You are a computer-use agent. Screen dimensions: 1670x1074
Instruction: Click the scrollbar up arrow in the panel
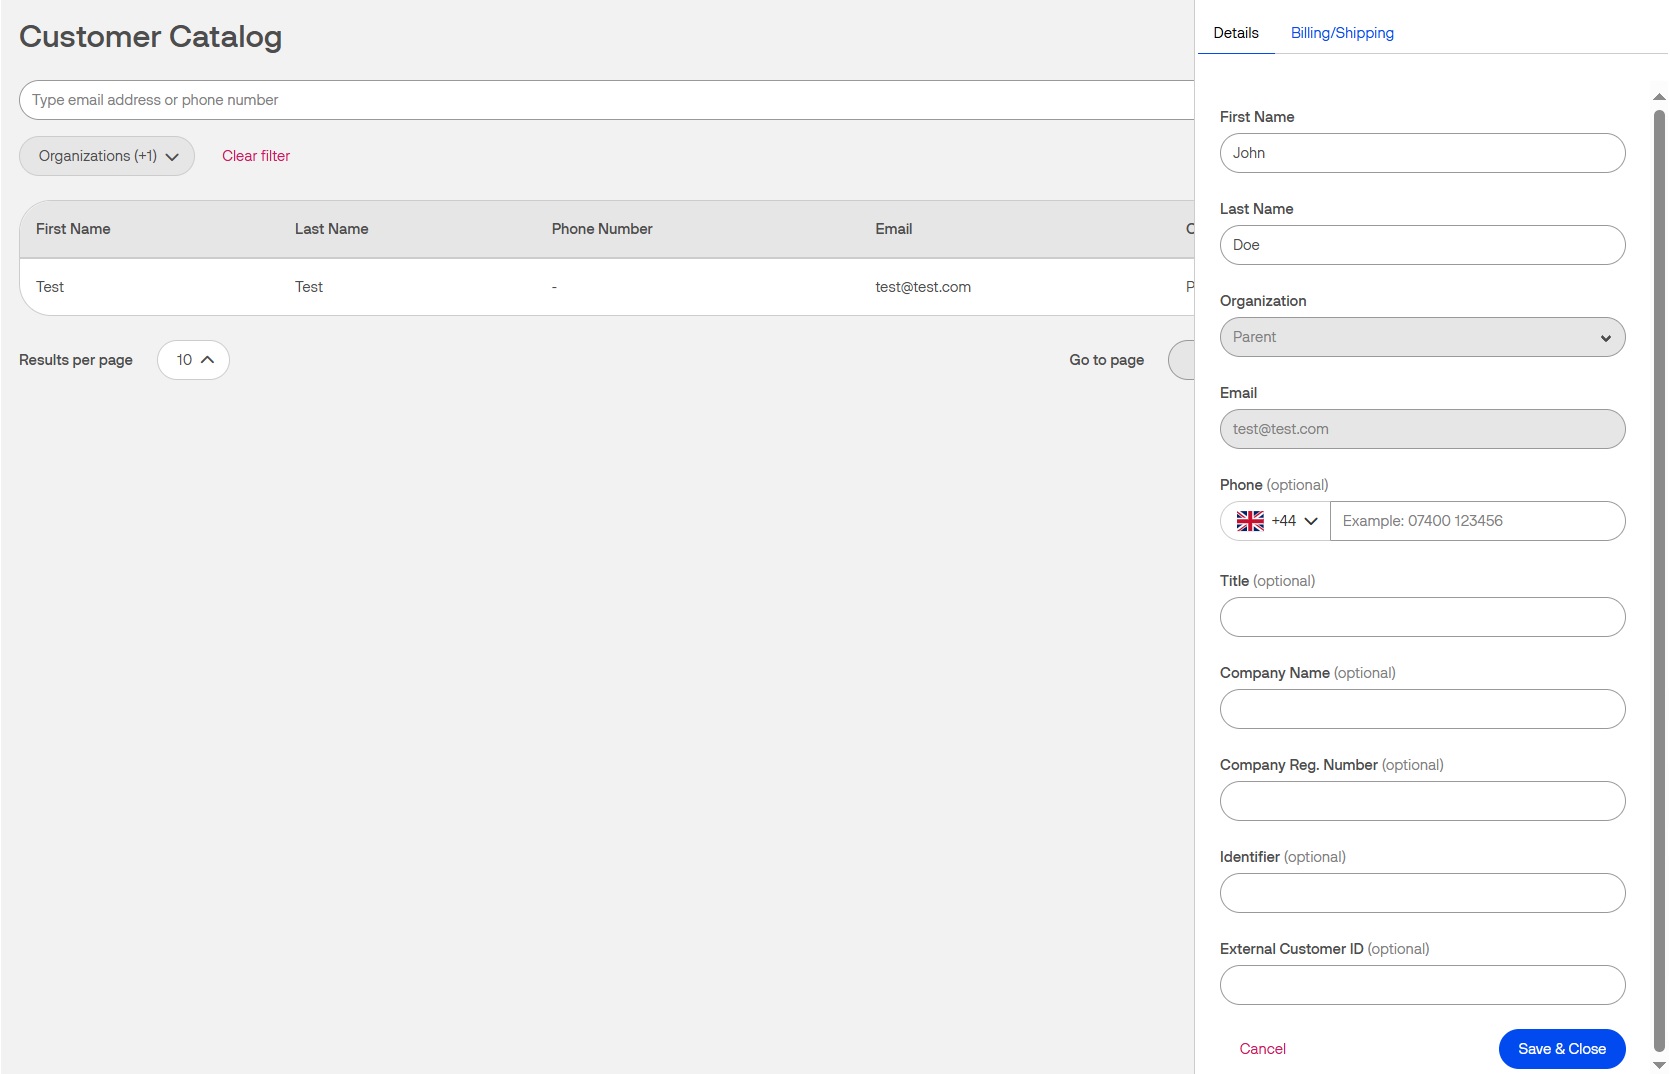click(1660, 96)
